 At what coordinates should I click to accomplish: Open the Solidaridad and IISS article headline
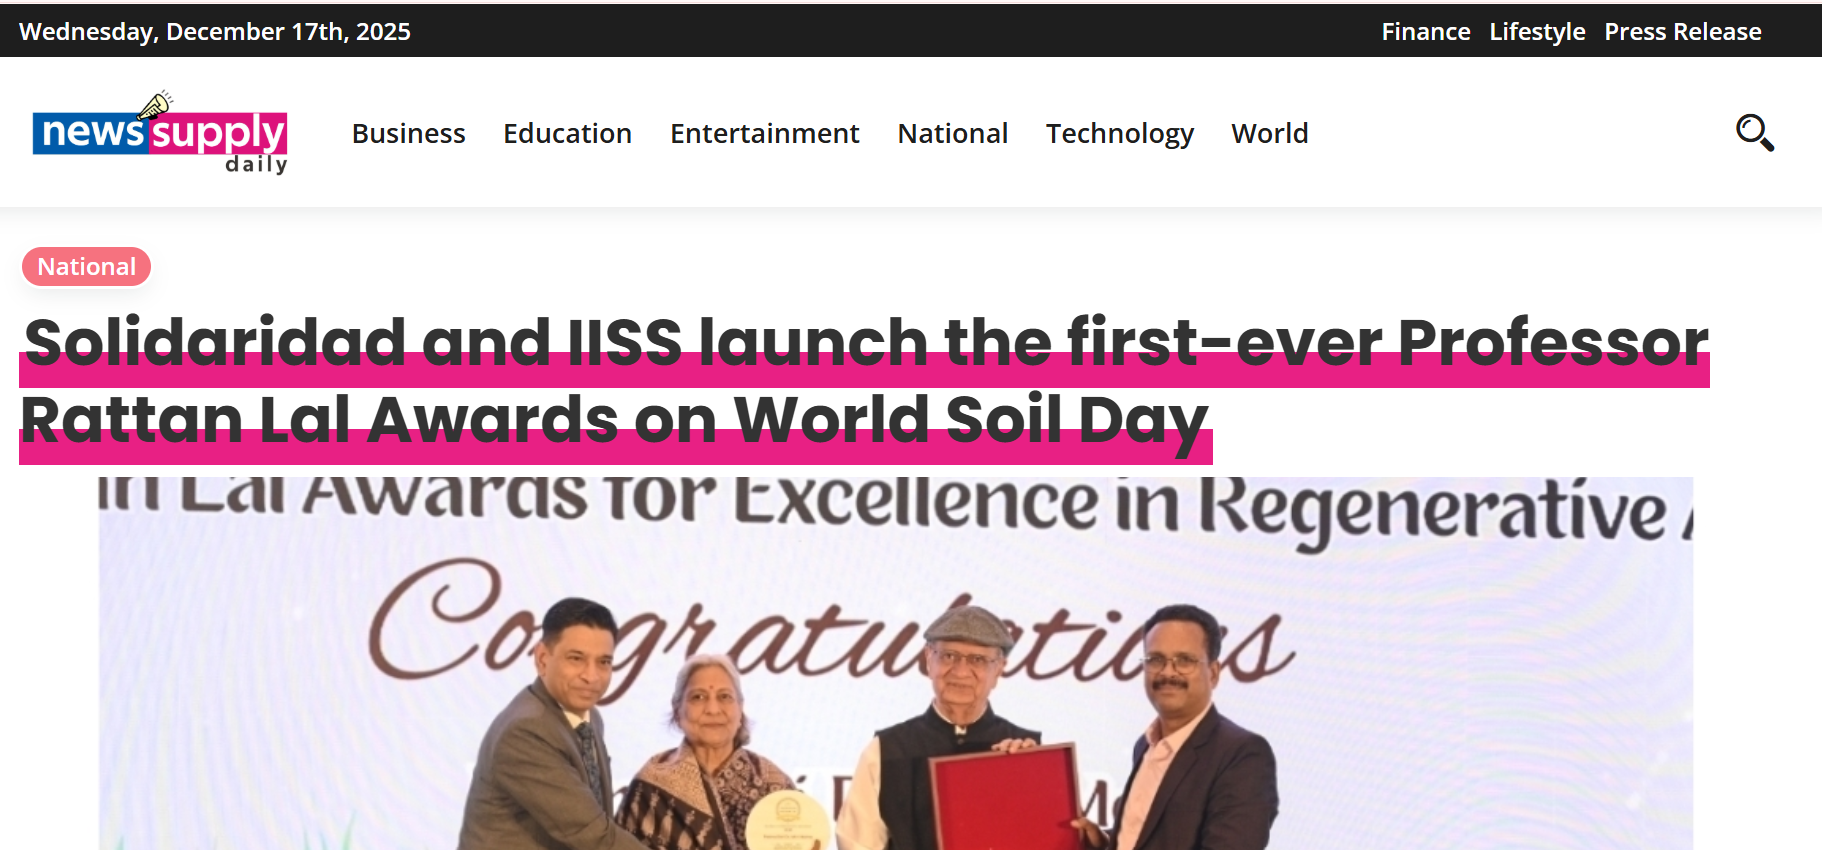tap(864, 381)
